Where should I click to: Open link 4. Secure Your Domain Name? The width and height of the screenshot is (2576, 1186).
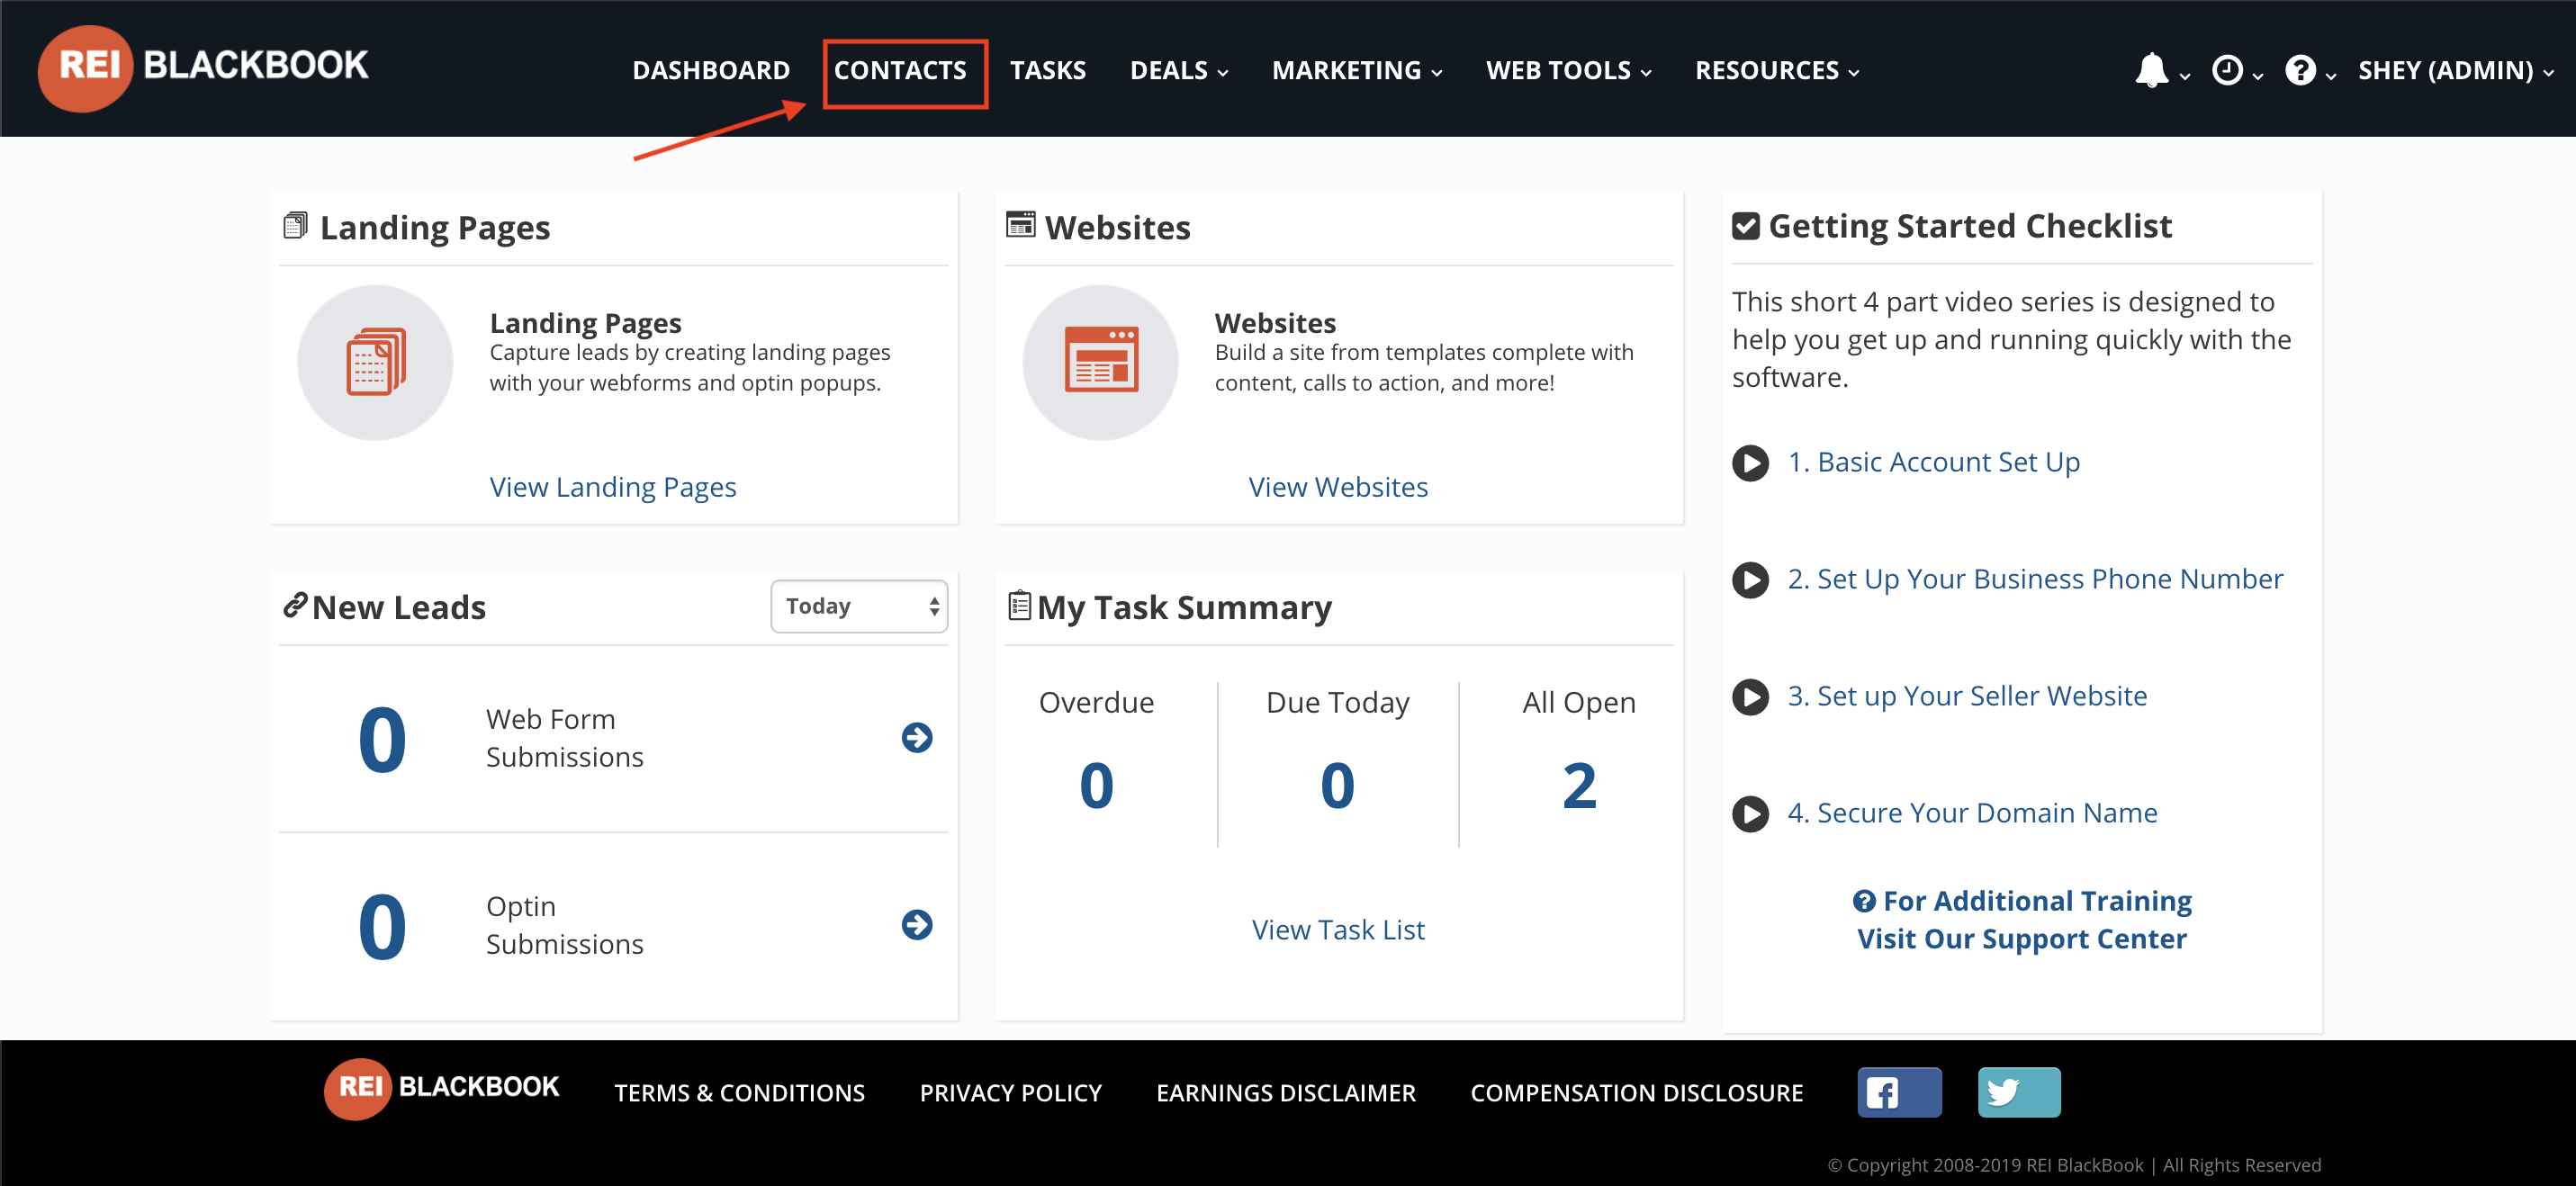[x=1972, y=813]
